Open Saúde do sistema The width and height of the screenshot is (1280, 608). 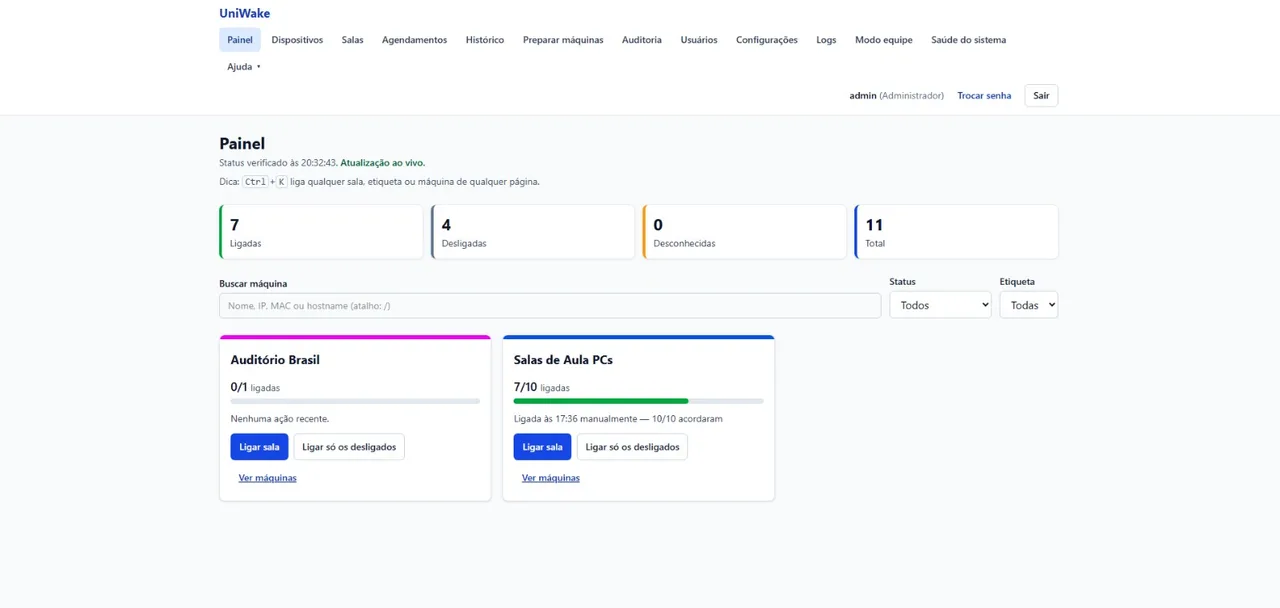pos(969,40)
